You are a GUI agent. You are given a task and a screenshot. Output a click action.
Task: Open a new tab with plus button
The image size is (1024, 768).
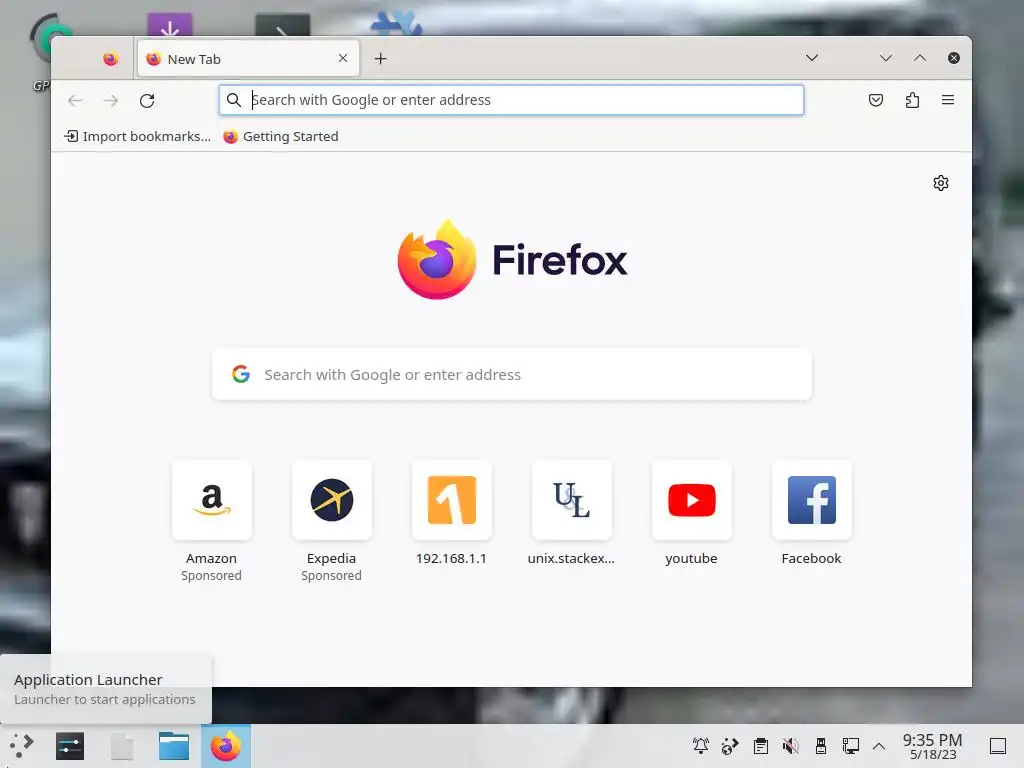pyautogui.click(x=380, y=59)
